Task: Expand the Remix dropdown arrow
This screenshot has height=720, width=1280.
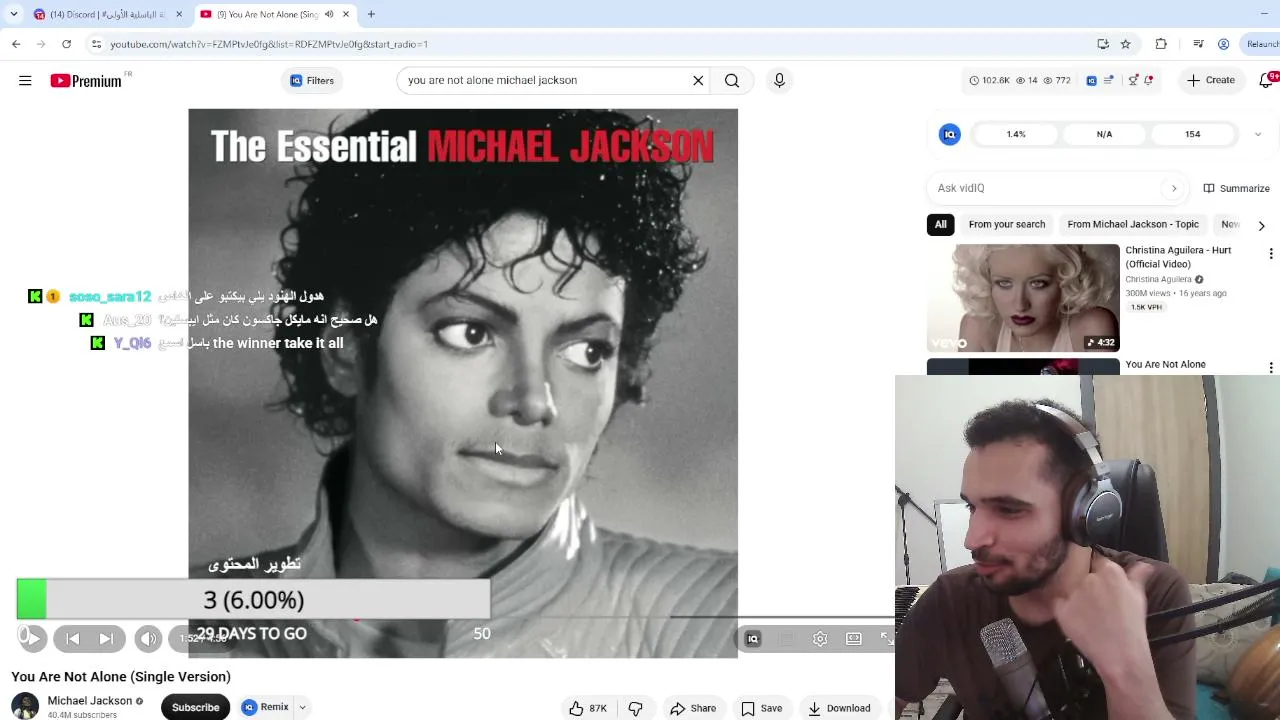Action: point(302,708)
